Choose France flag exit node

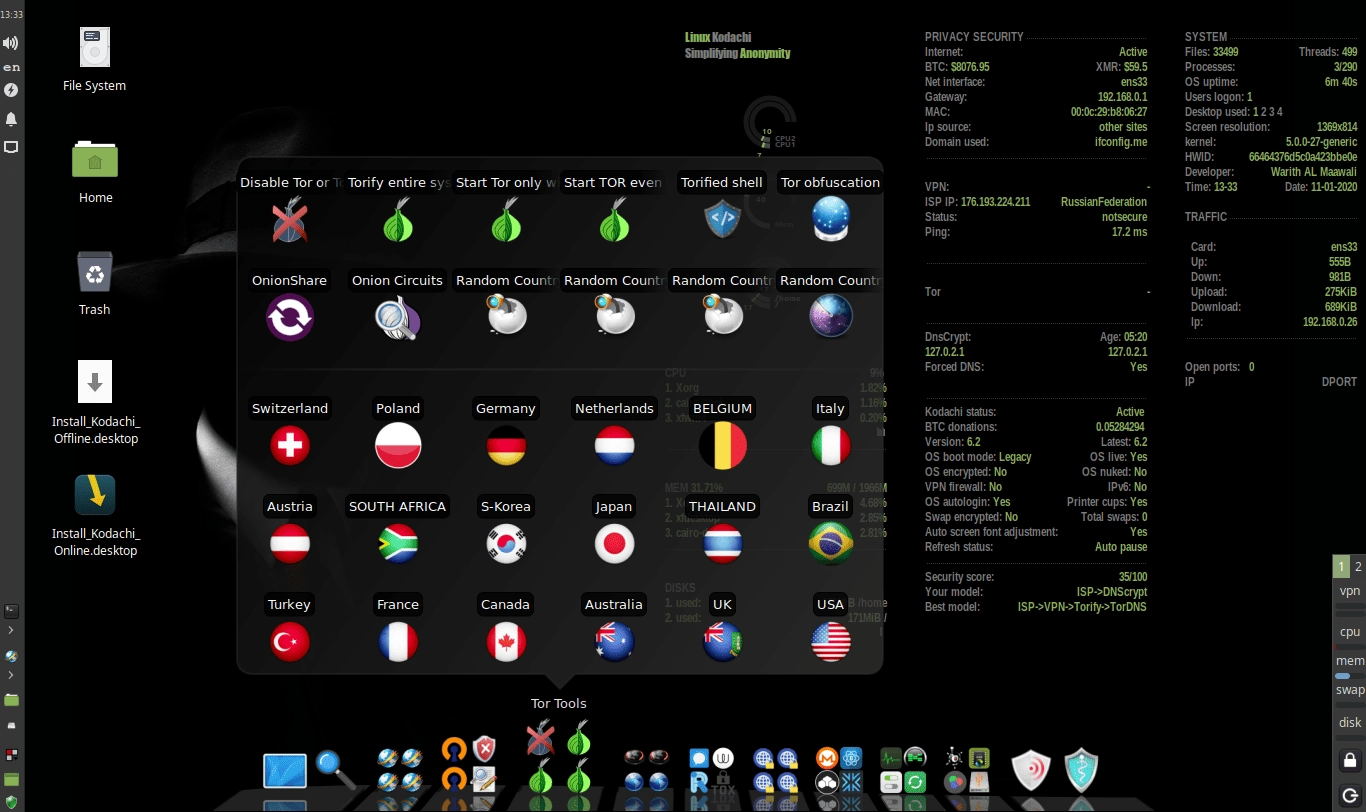point(398,641)
